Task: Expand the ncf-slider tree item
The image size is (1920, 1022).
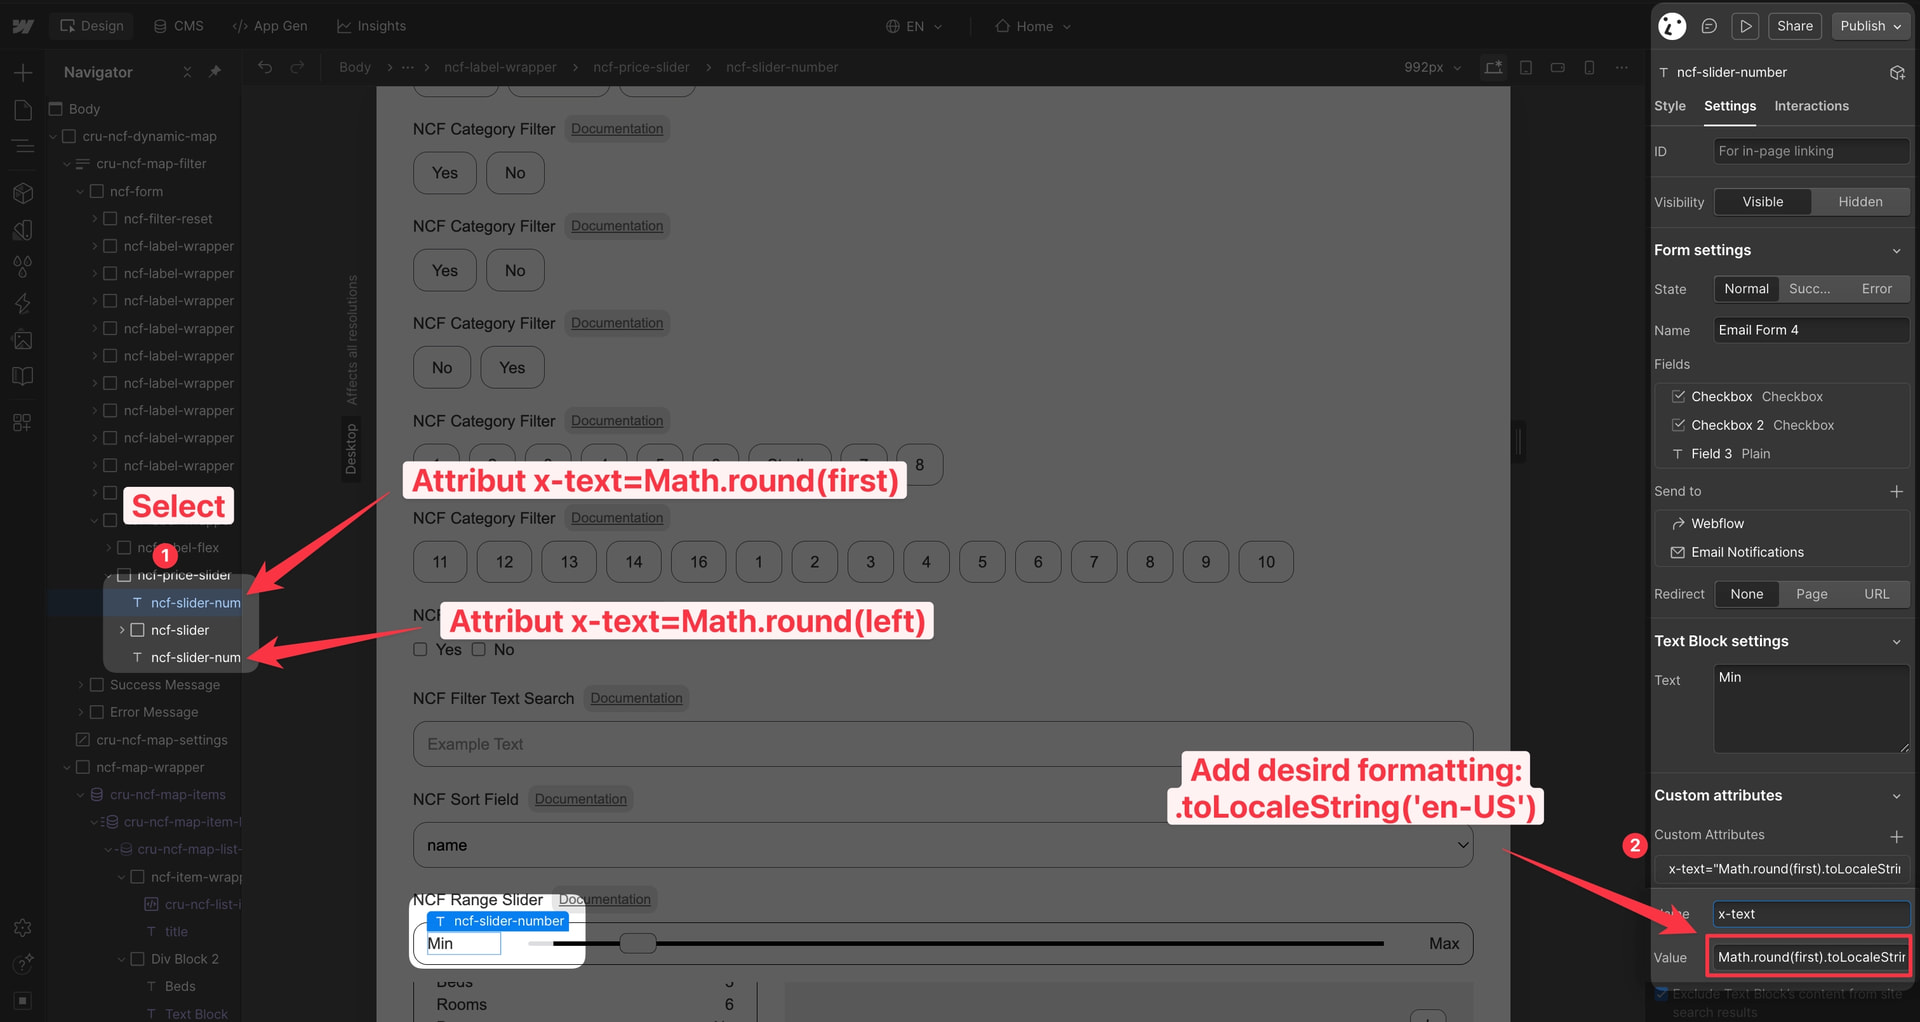Action: click(122, 630)
